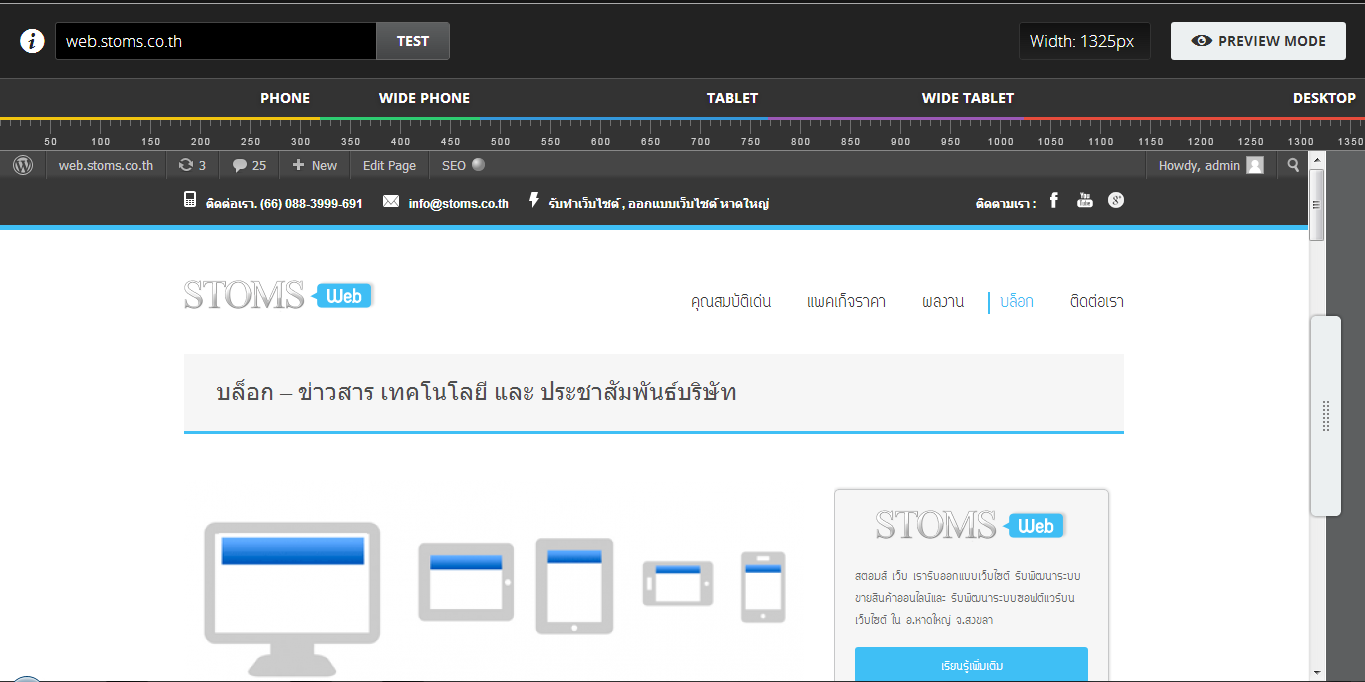The image size is (1365, 682).
Task: Click the Google+ social icon
Action: tap(1115, 200)
